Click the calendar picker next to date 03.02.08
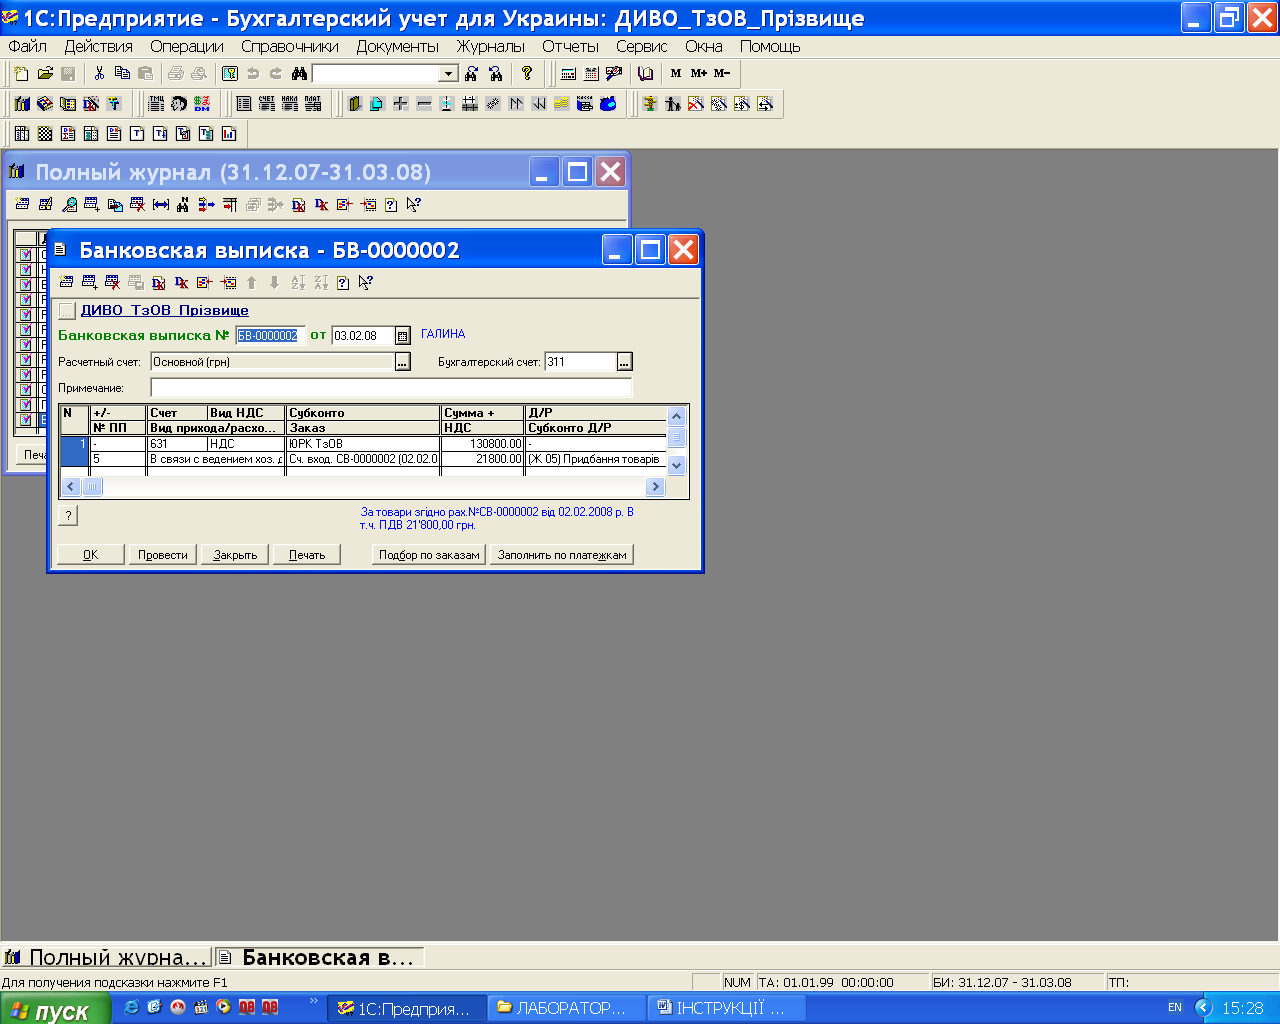This screenshot has height=1024, width=1280. 403,336
